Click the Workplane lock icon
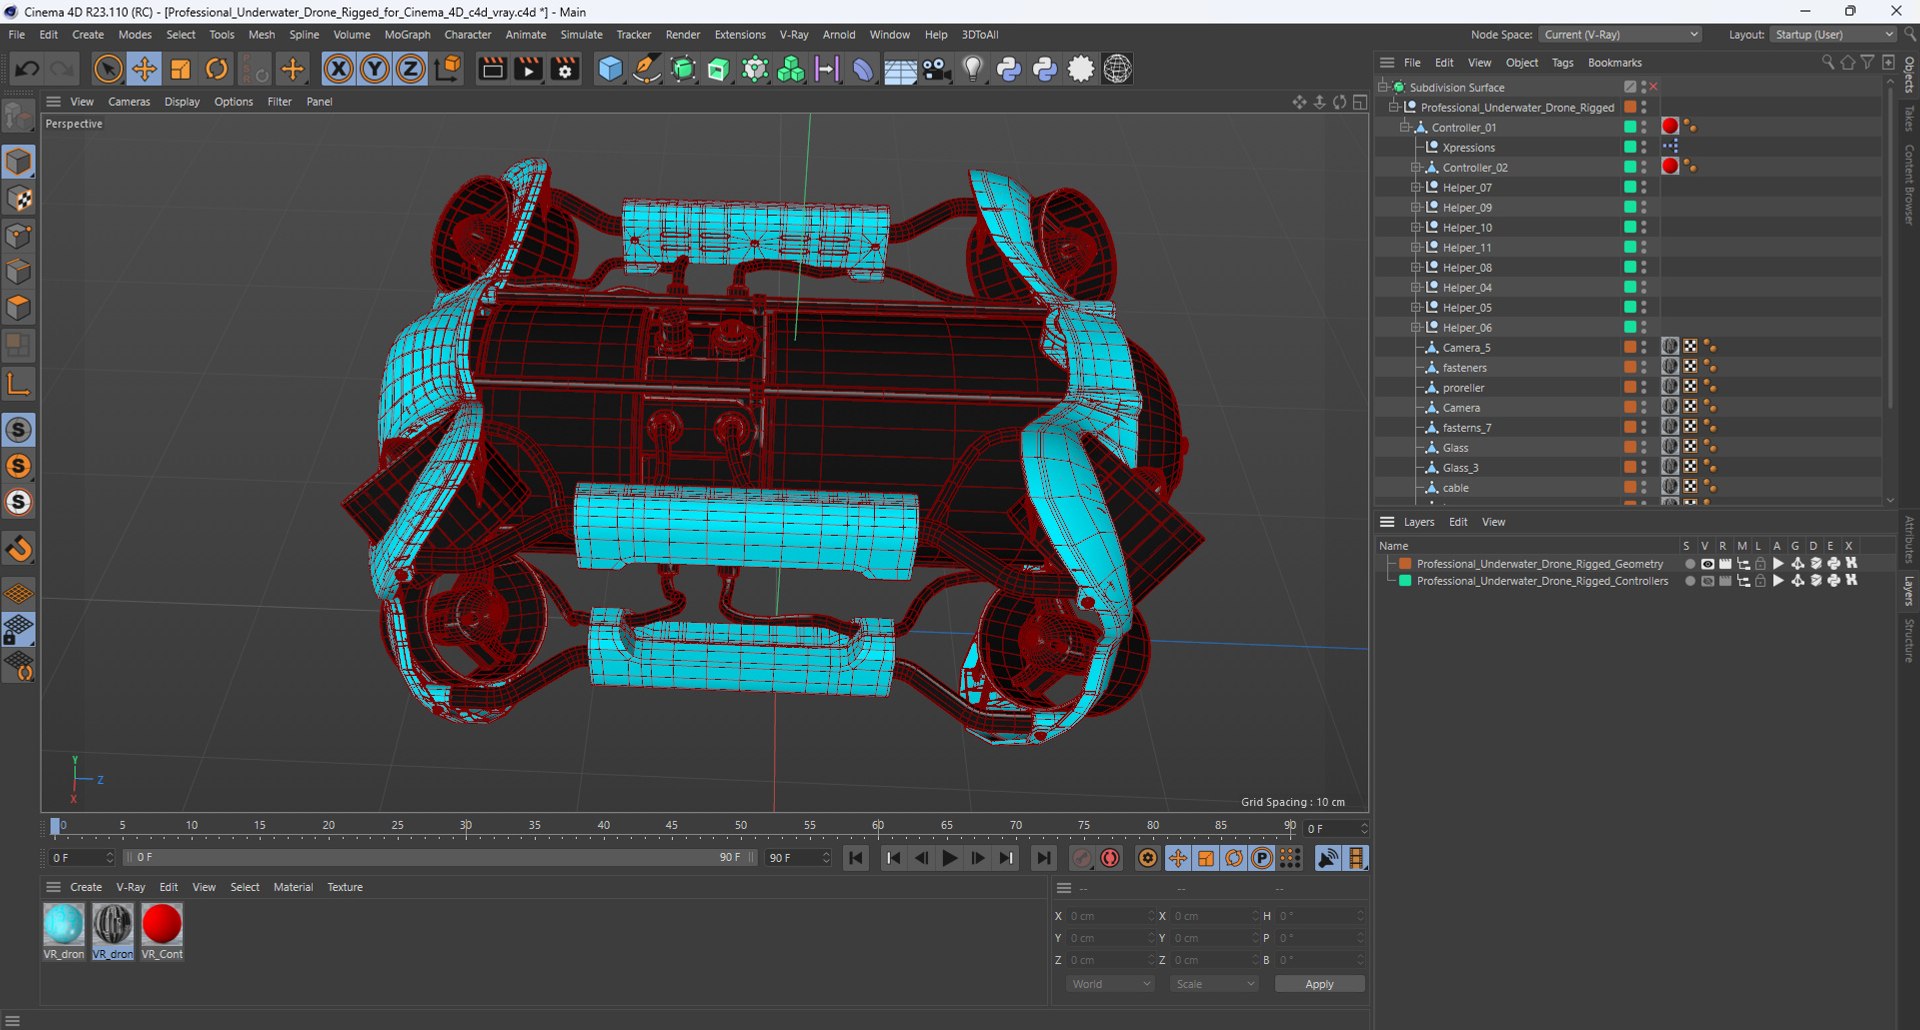Screen dimensions: 1920x1030 pyautogui.click(x=19, y=630)
